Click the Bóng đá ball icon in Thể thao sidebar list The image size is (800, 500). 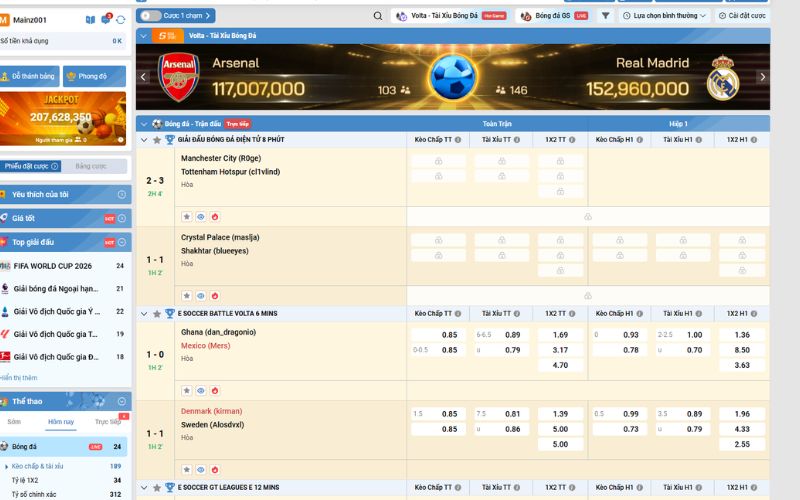(x=5, y=446)
